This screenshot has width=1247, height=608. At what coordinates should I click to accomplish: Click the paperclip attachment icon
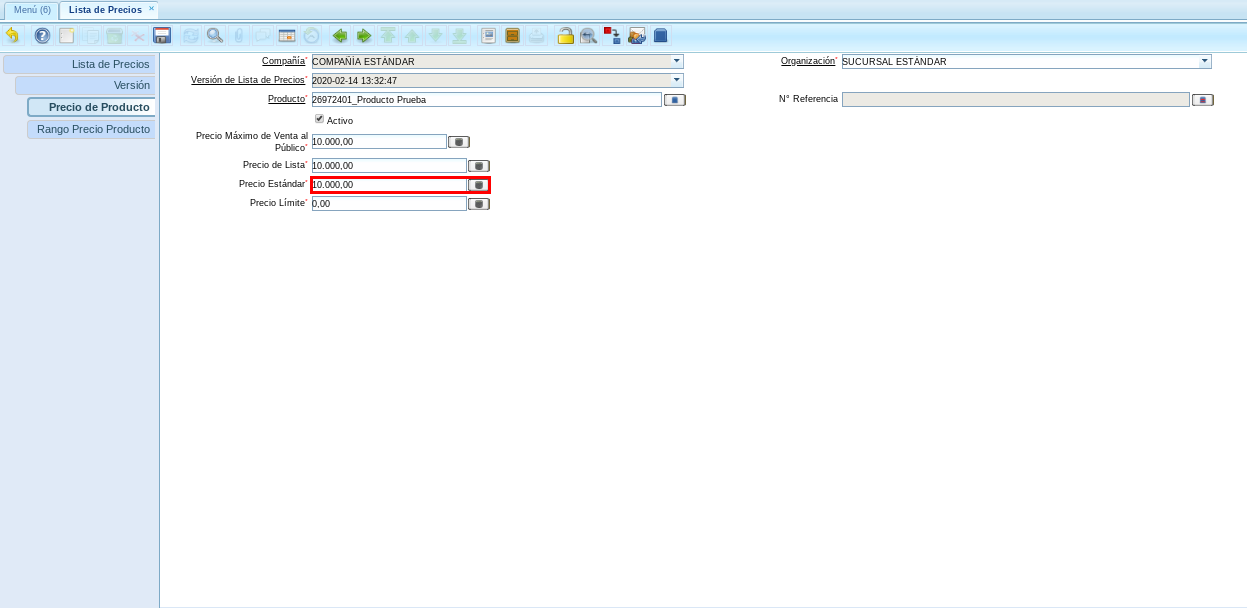[x=238, y=36]
